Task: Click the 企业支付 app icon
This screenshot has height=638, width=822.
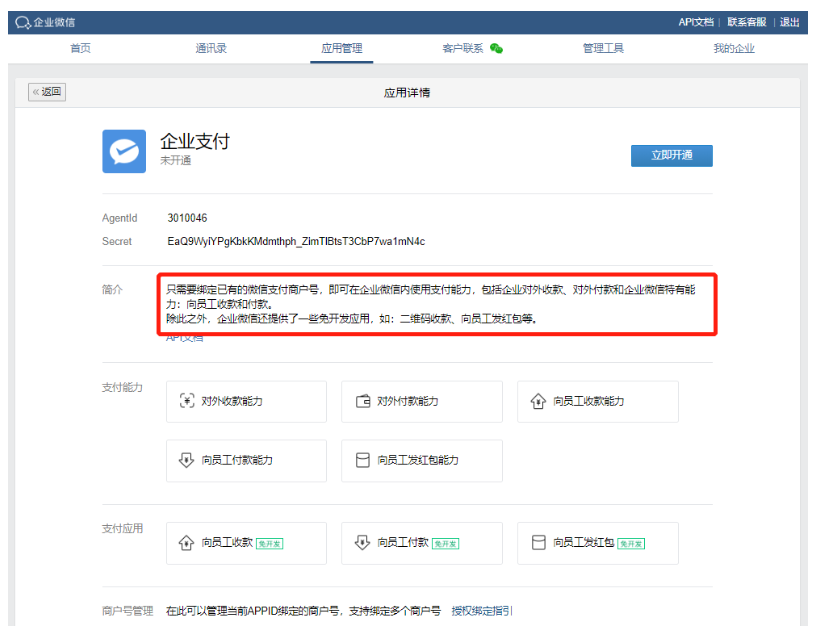Action: click(124, 151)
